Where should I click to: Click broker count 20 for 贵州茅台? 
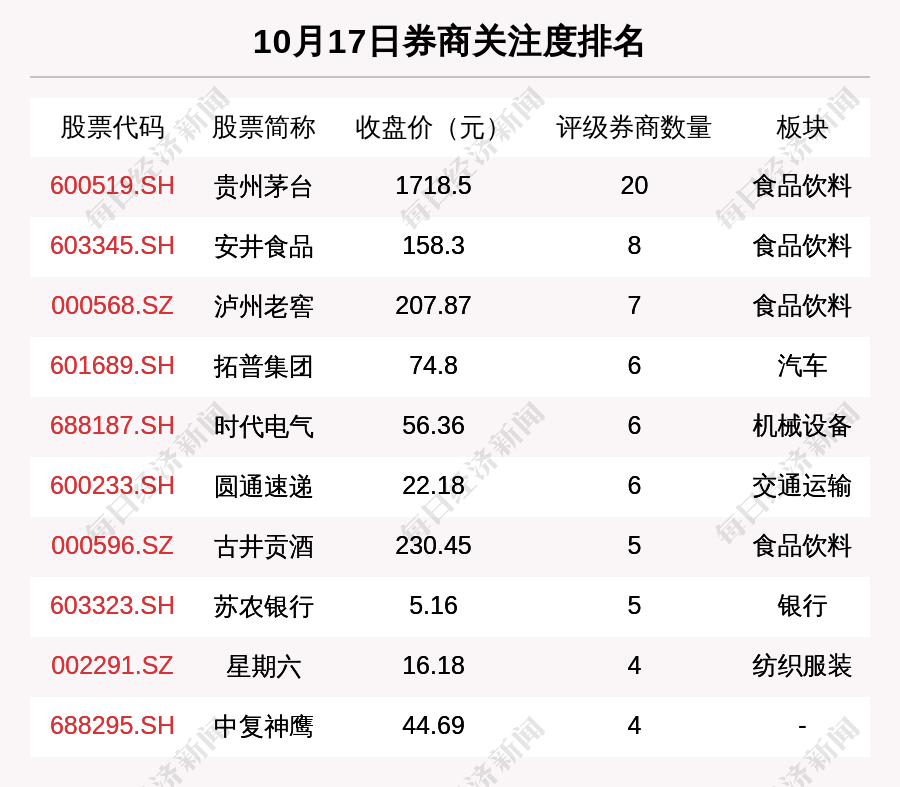[x=634, y=186]
